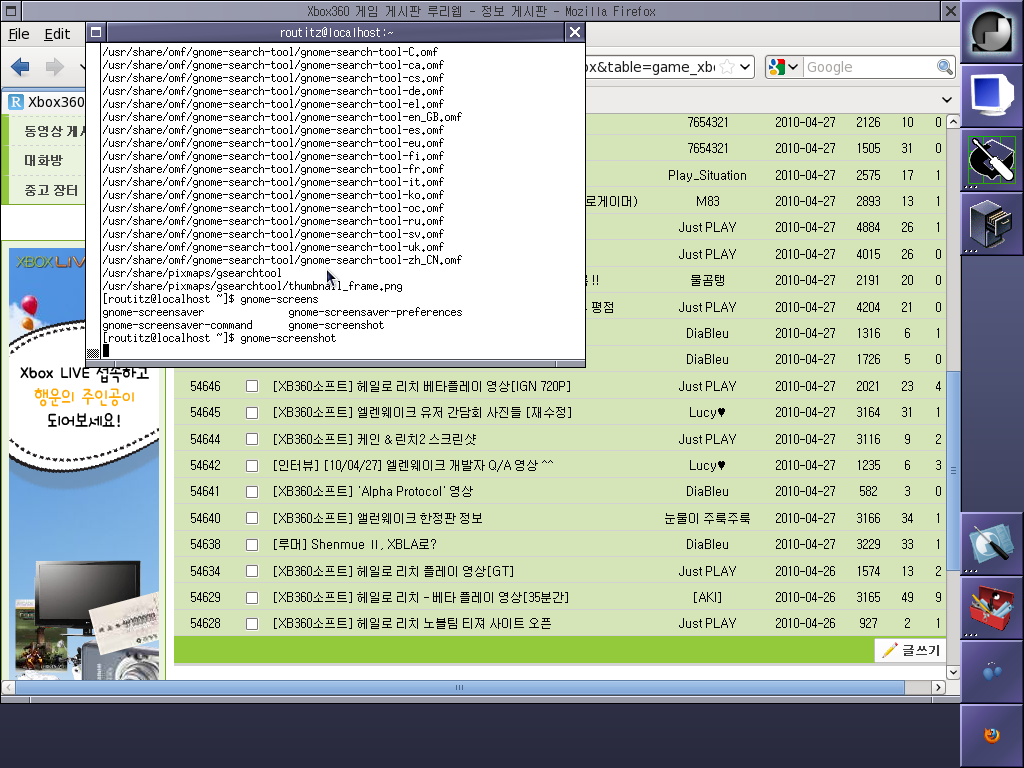
Task: Expand the URL bar history dropdown
Action: 744,67
